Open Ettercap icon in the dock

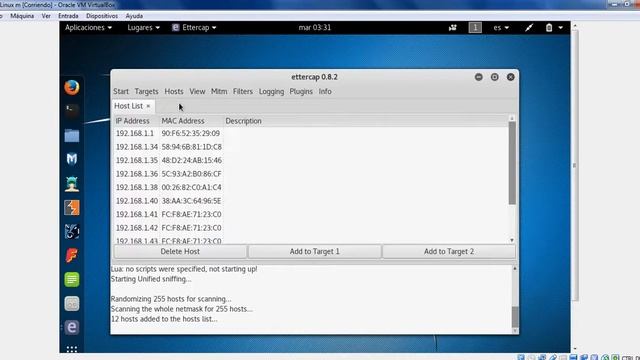tap(72, 327)
